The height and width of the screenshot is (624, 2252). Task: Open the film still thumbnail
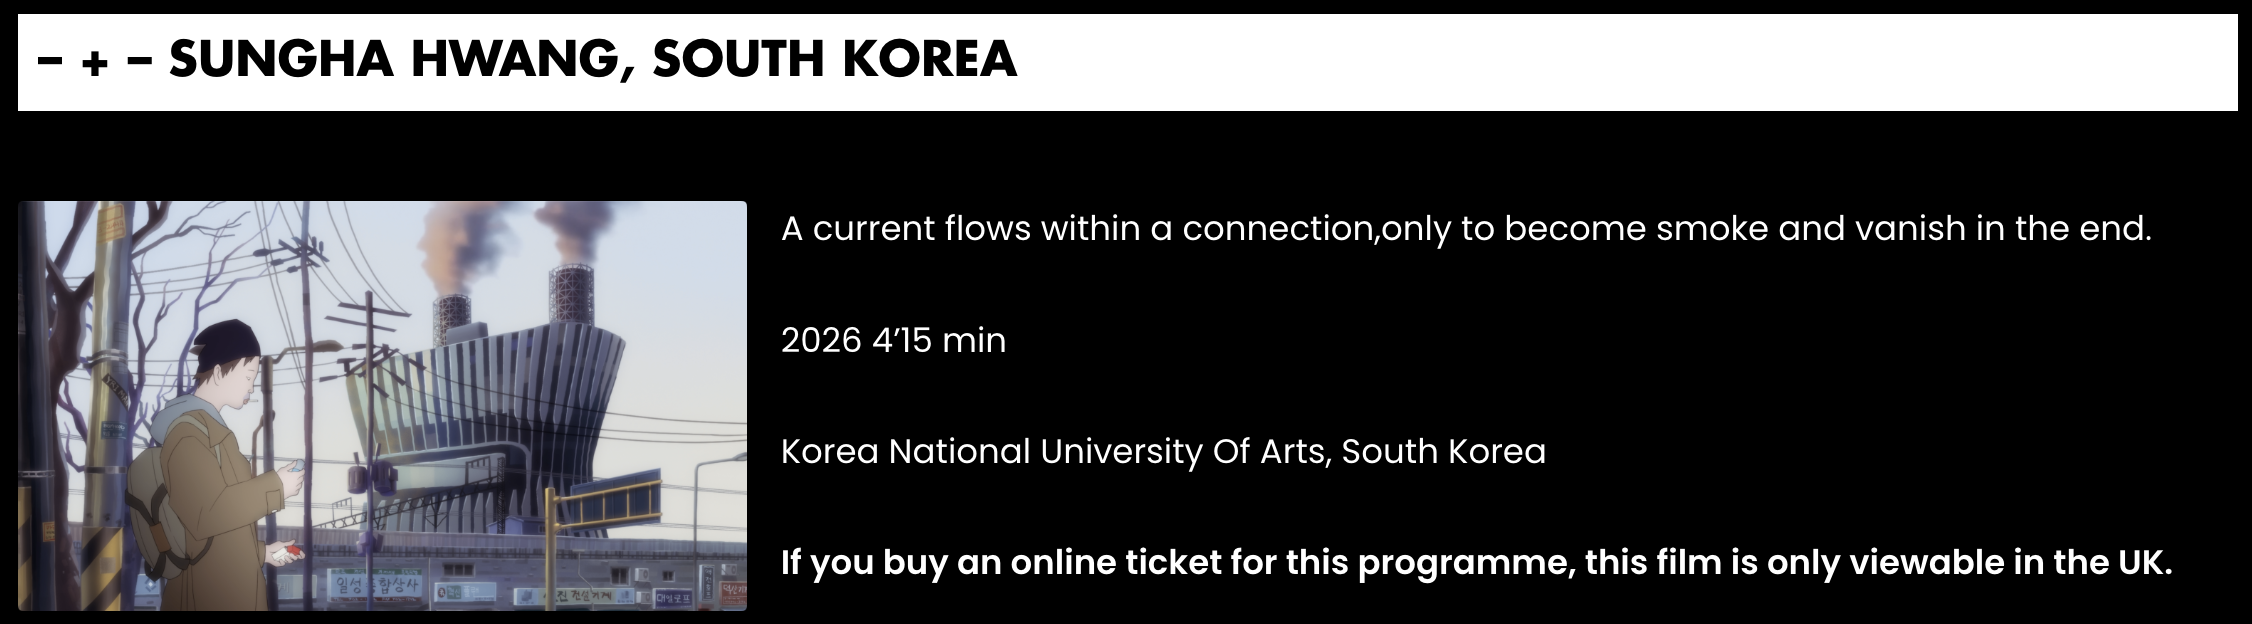(382, 405)
